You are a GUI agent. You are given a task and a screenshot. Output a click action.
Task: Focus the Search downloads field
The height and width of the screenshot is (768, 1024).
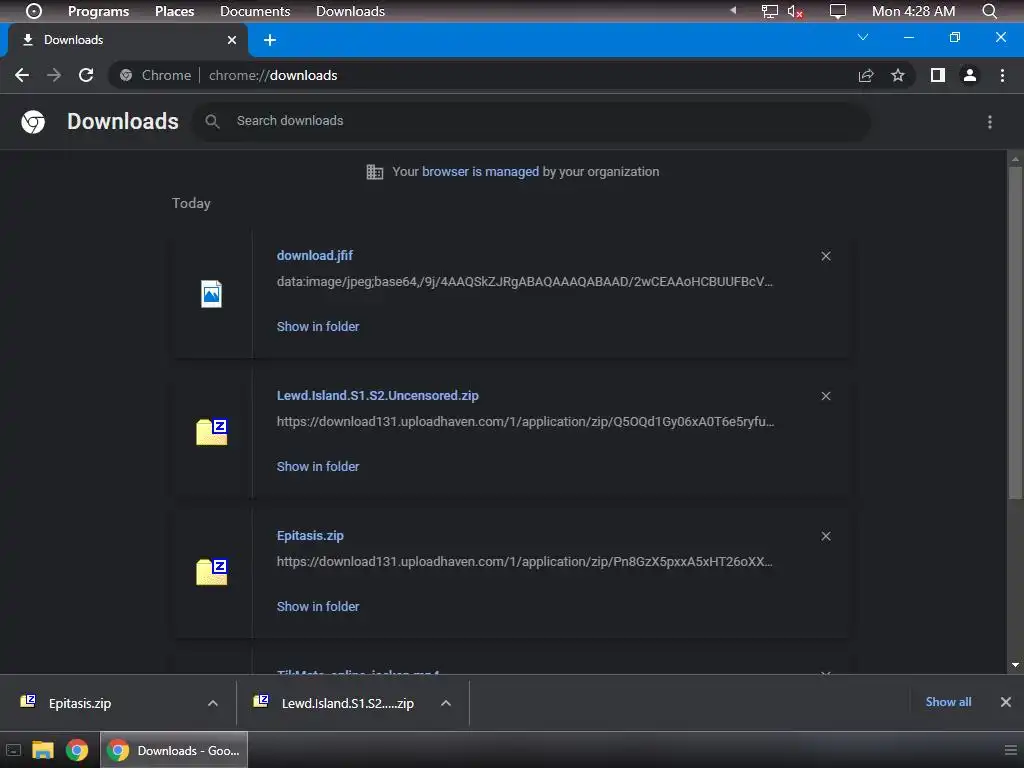click(x=531, y=121)
